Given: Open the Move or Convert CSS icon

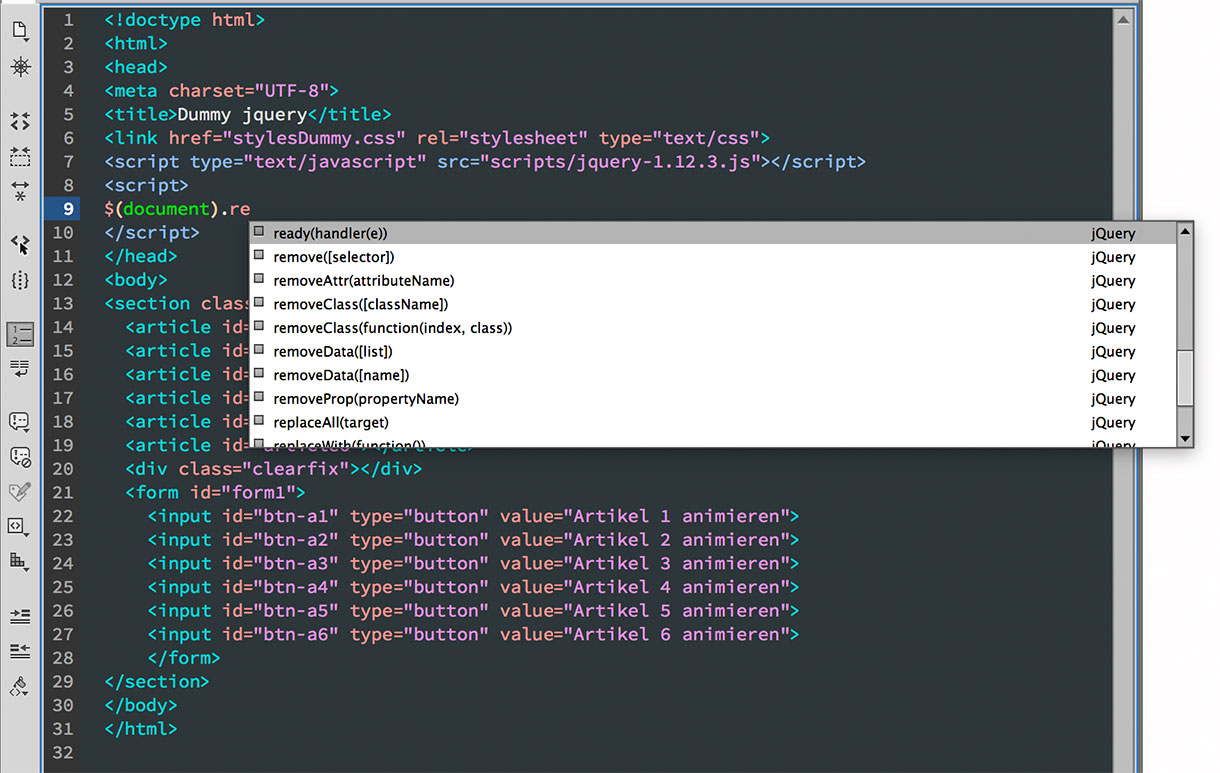Looking at the screenshot, I should pos(20,562).
